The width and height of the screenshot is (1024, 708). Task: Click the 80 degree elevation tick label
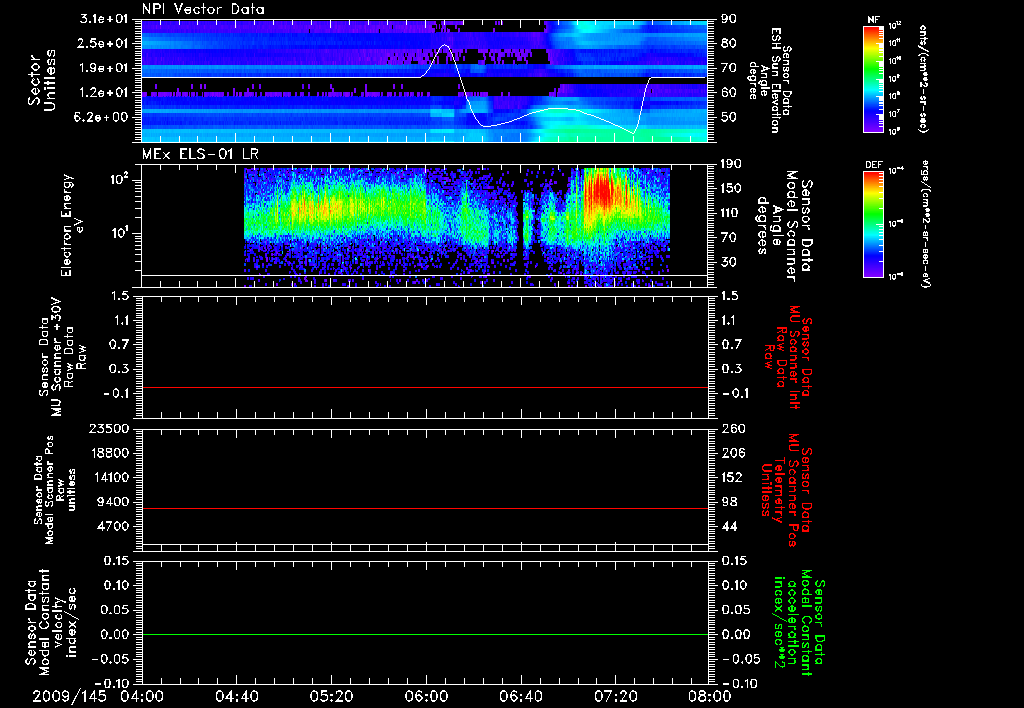tap(728, 43)
